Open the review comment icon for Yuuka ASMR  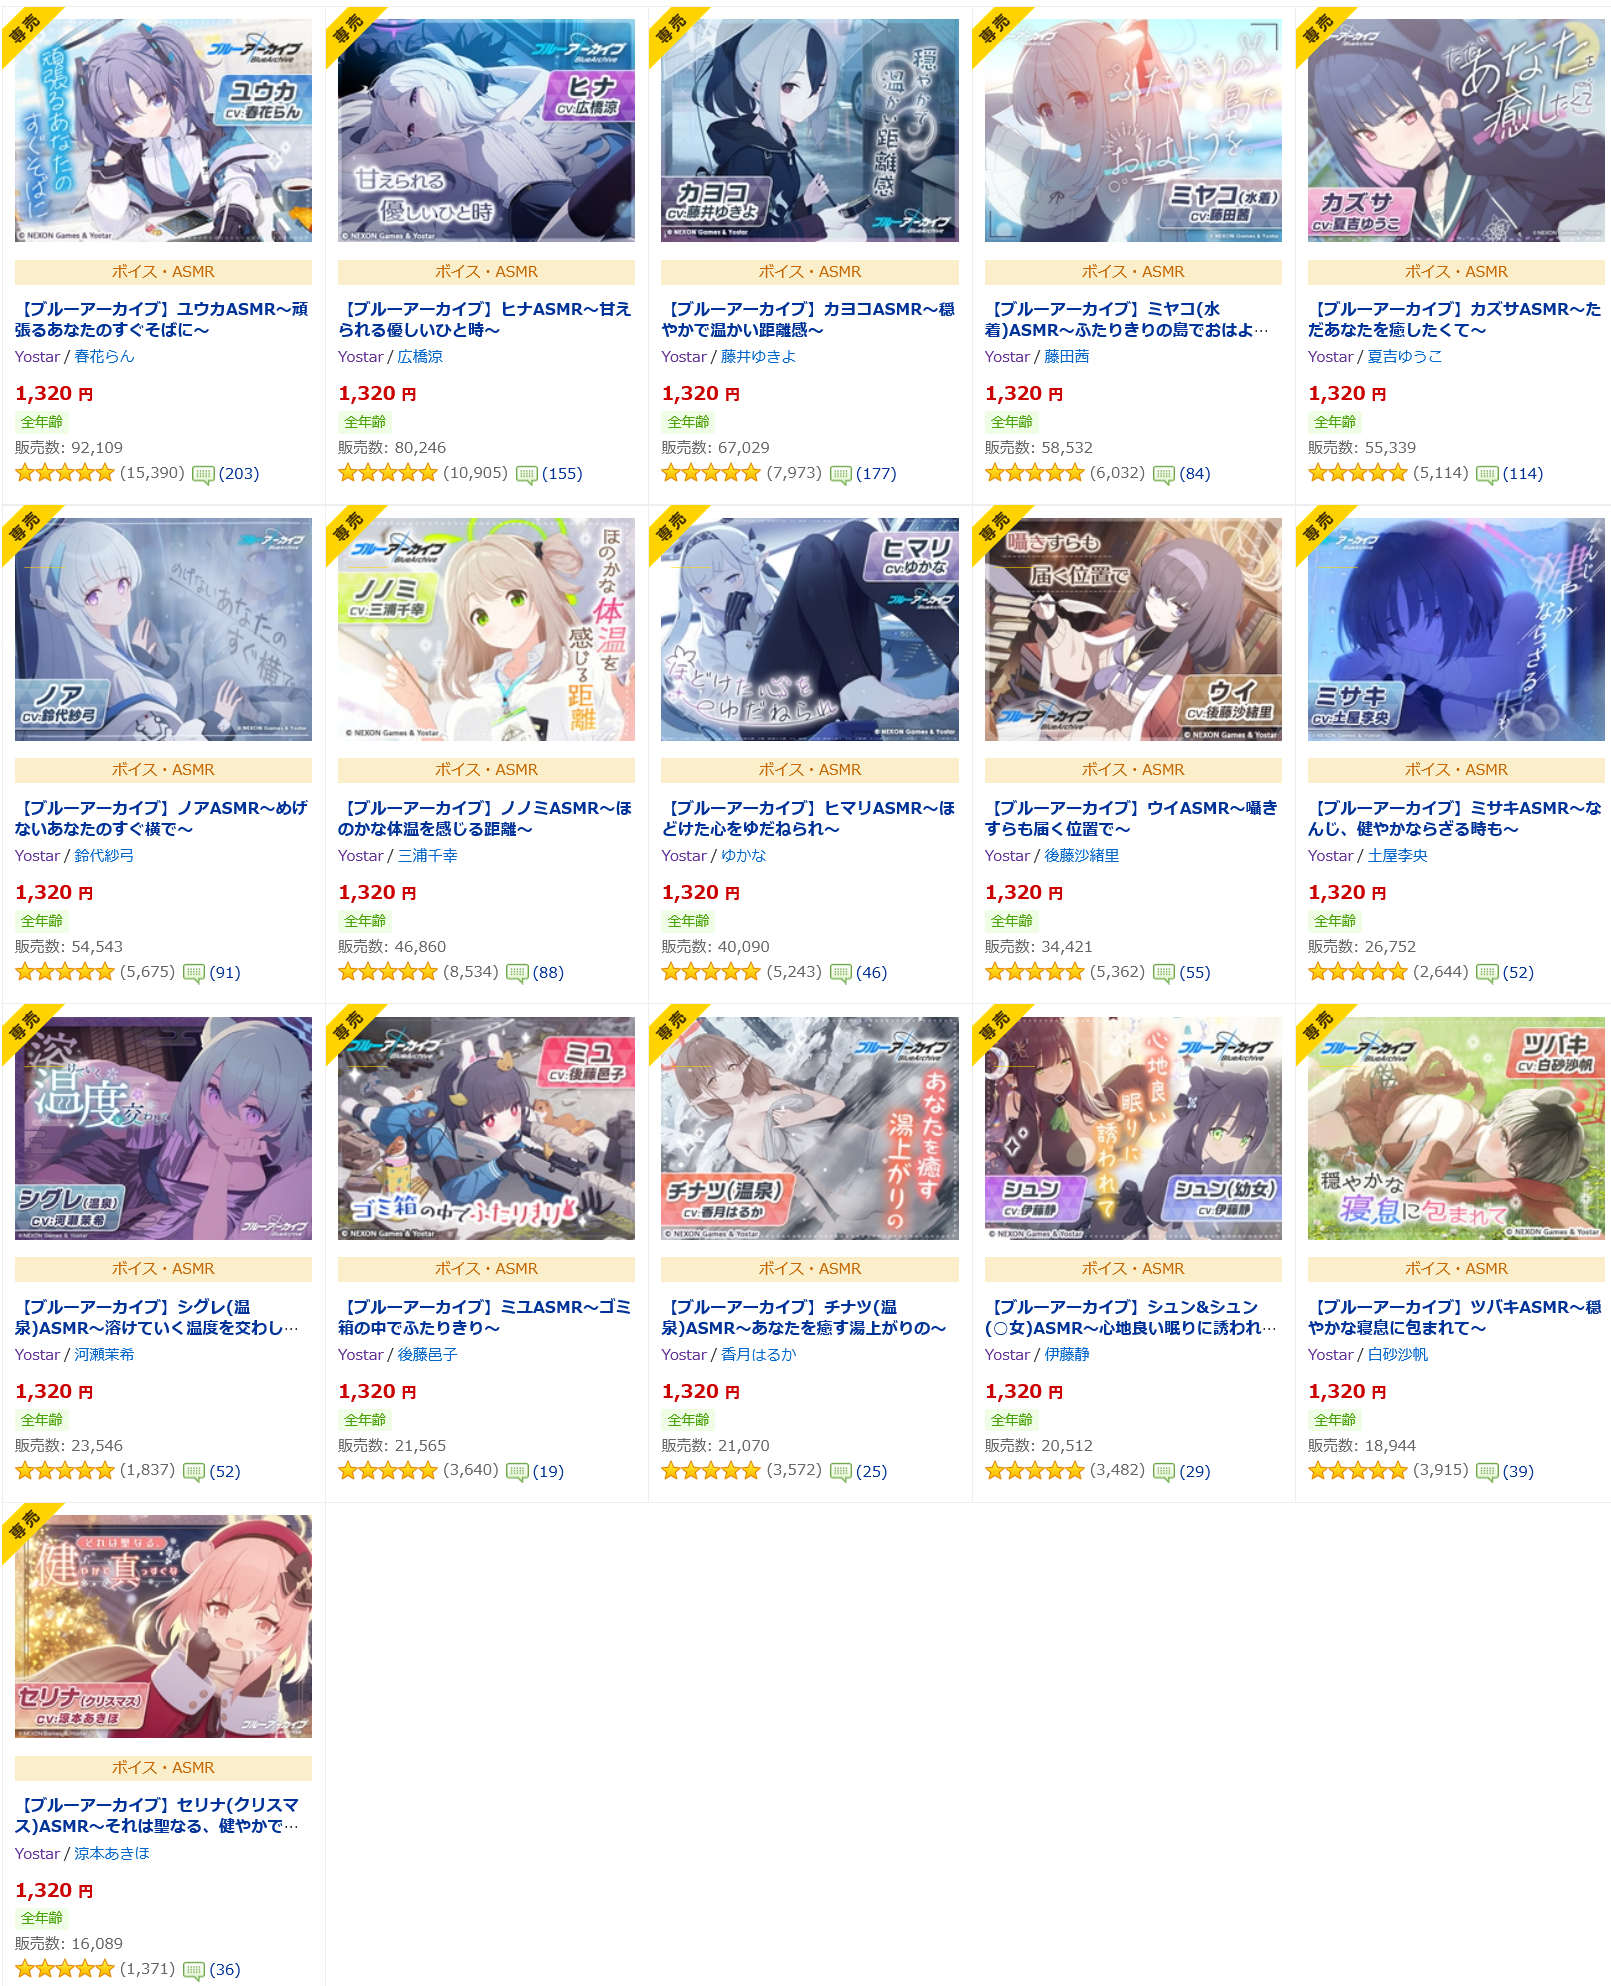(x=203, y=474)
